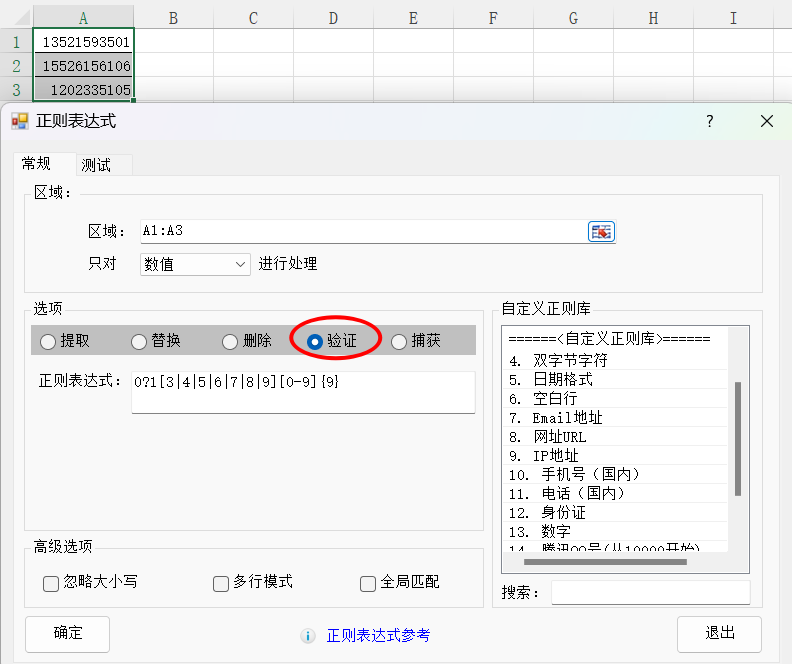Toggle the 多行模式 checkbox
The width and height of the screenshot is (792, 664).
[221, 584]
